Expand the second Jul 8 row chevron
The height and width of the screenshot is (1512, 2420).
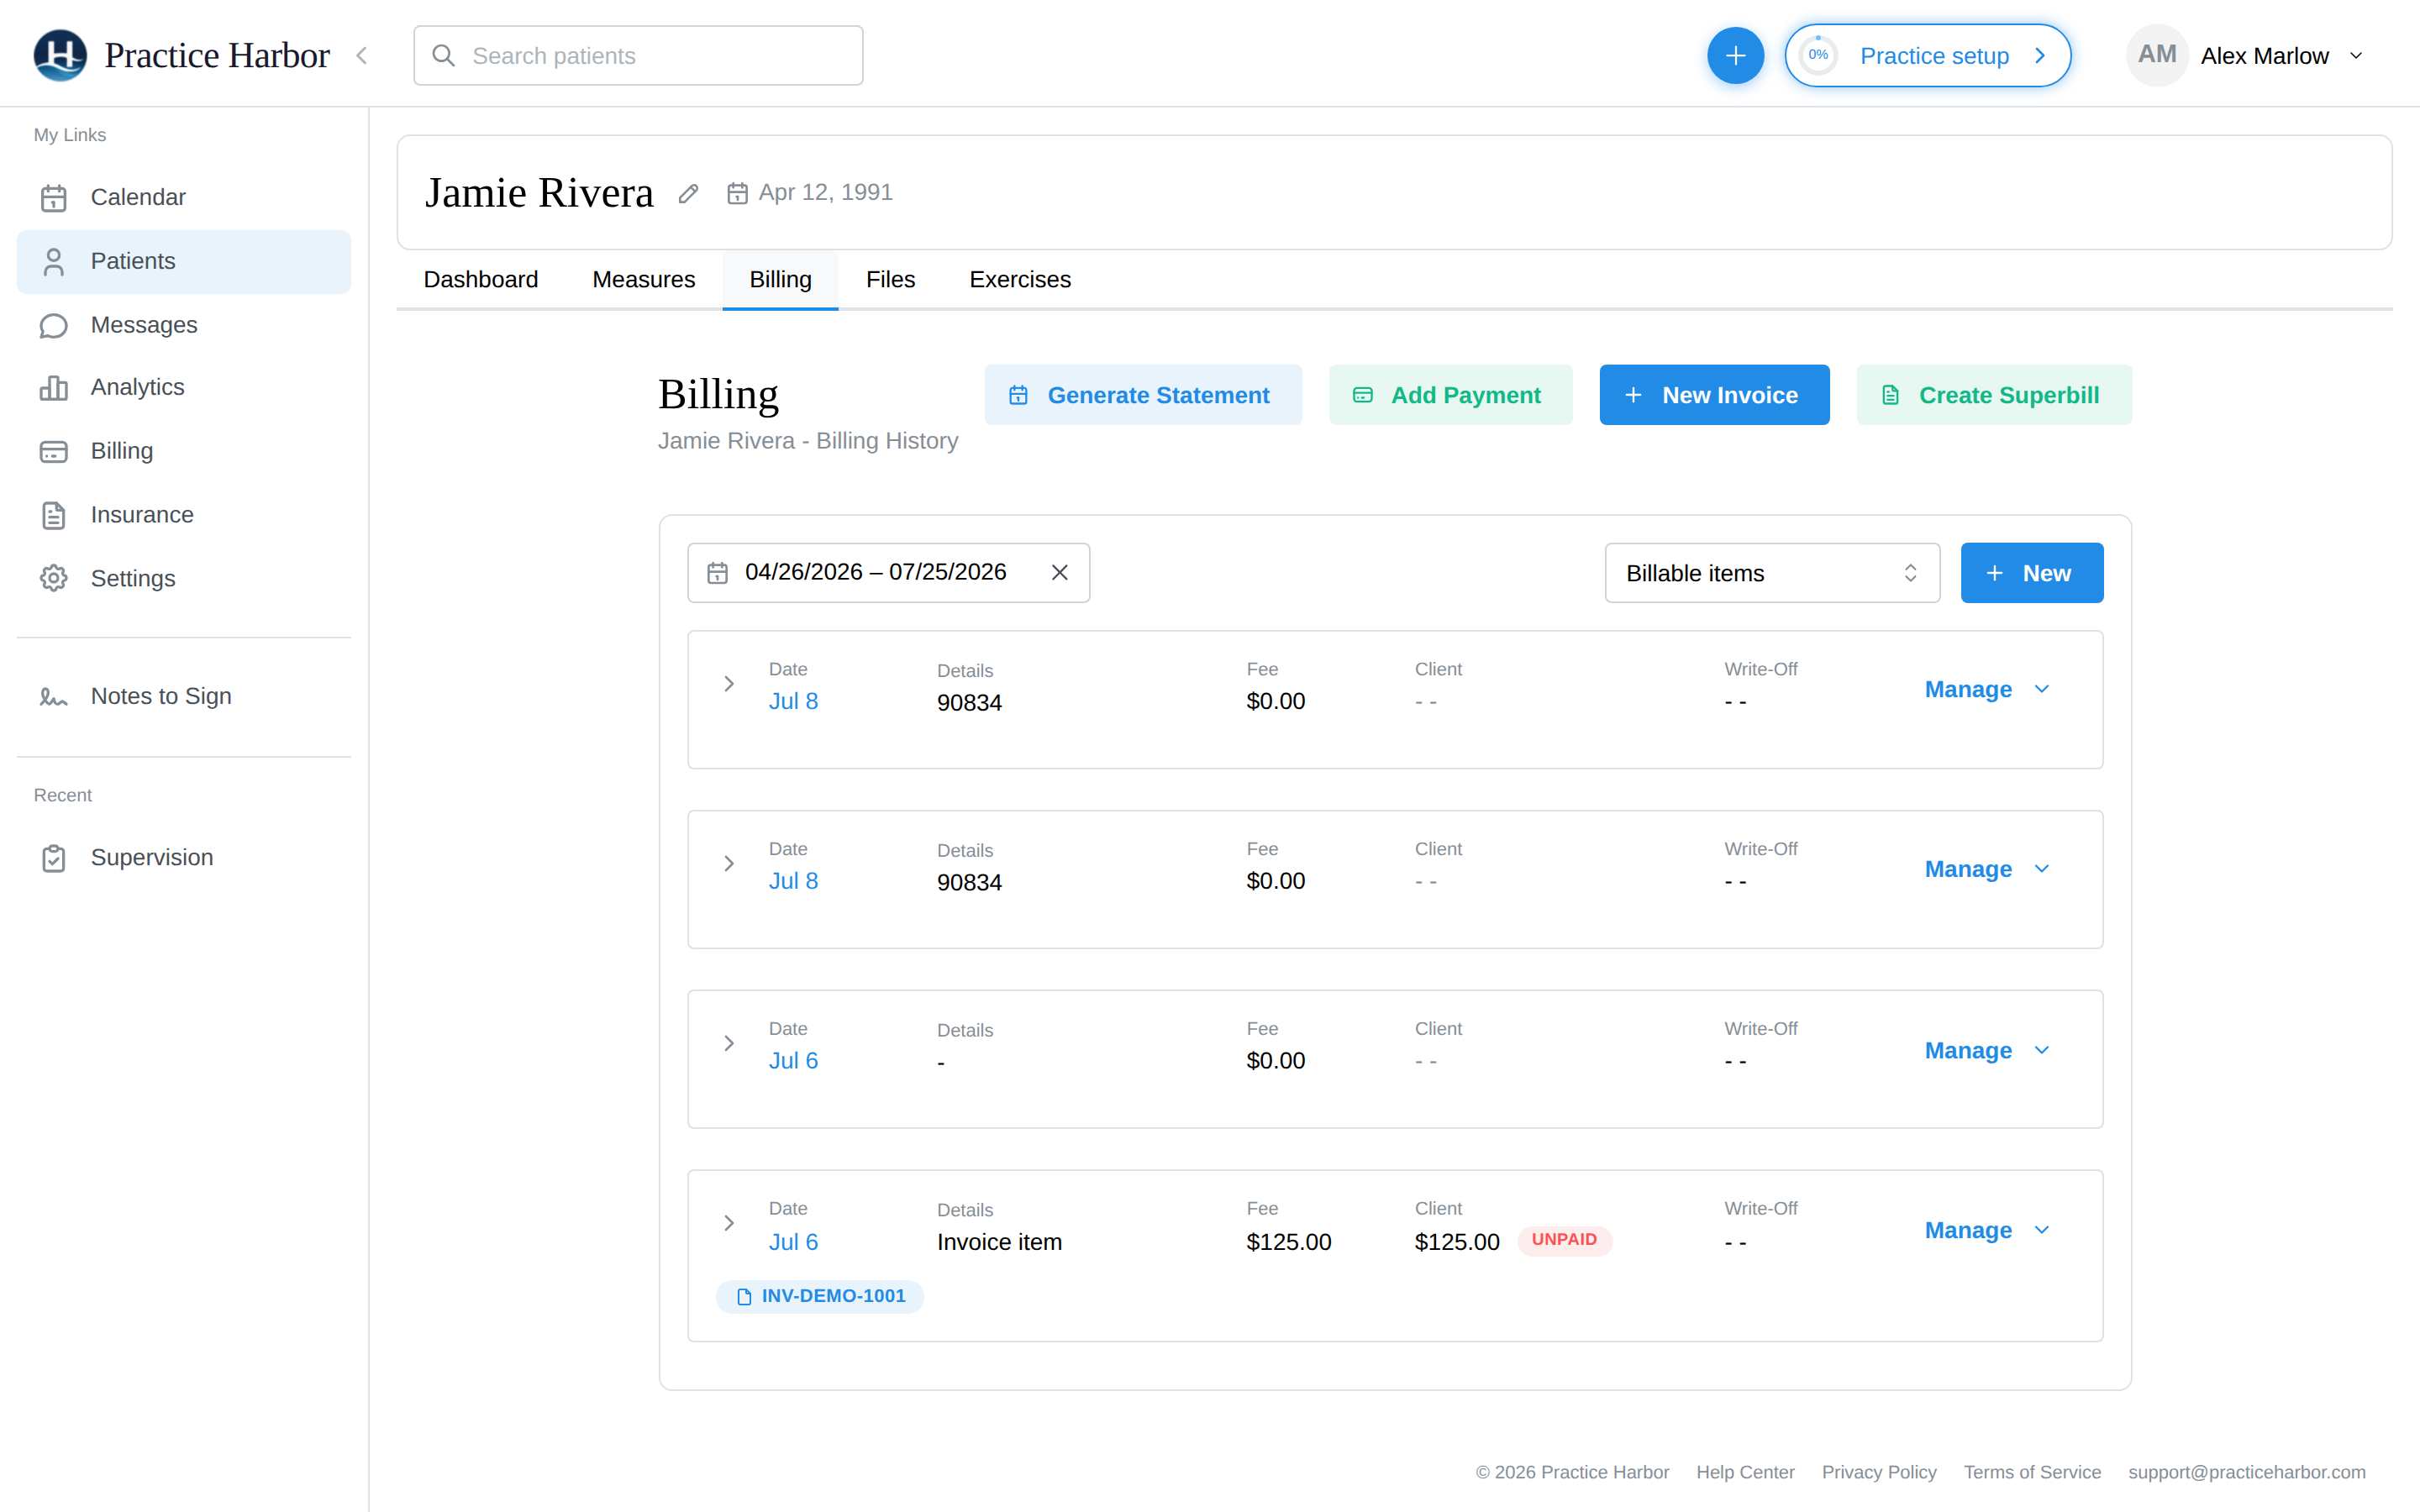(729, 864)
